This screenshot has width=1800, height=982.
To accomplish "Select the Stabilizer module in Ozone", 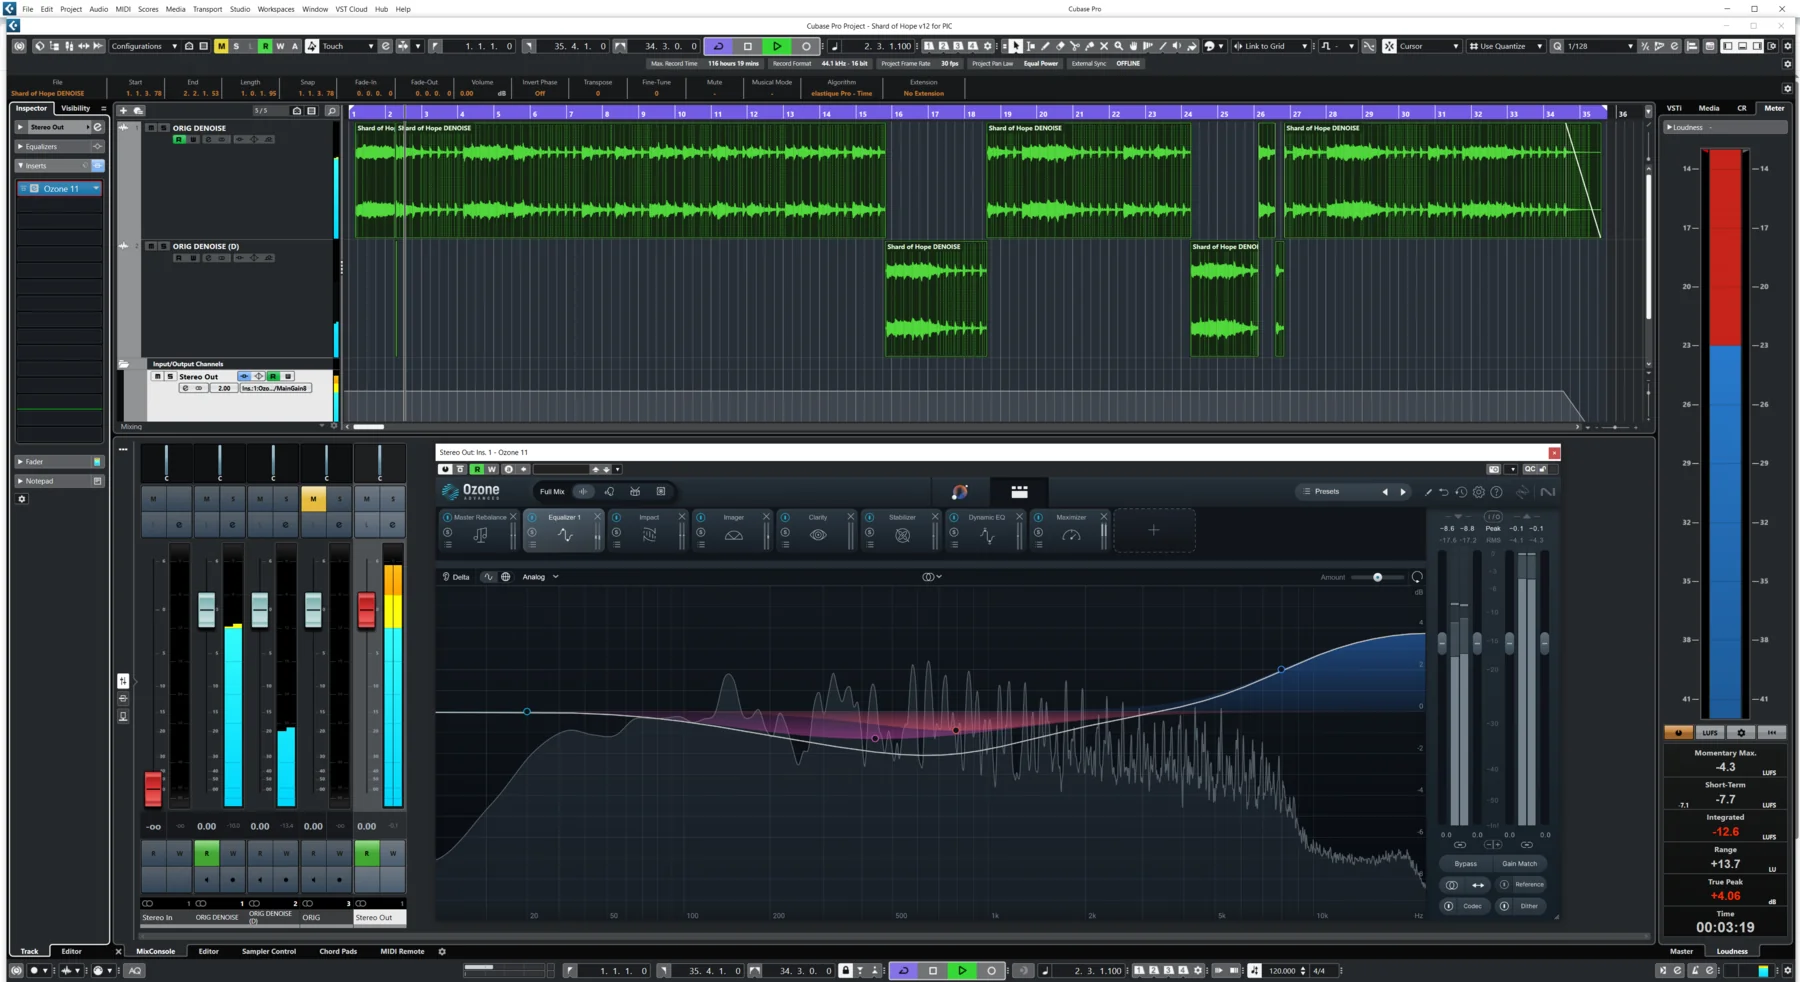I will pos(902,530).
